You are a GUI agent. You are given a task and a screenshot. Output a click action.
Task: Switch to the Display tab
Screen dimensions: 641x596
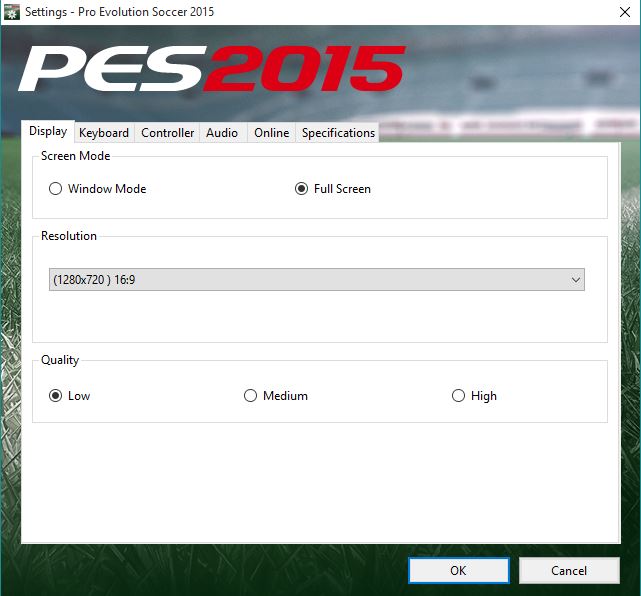click(x=48, y=131)
